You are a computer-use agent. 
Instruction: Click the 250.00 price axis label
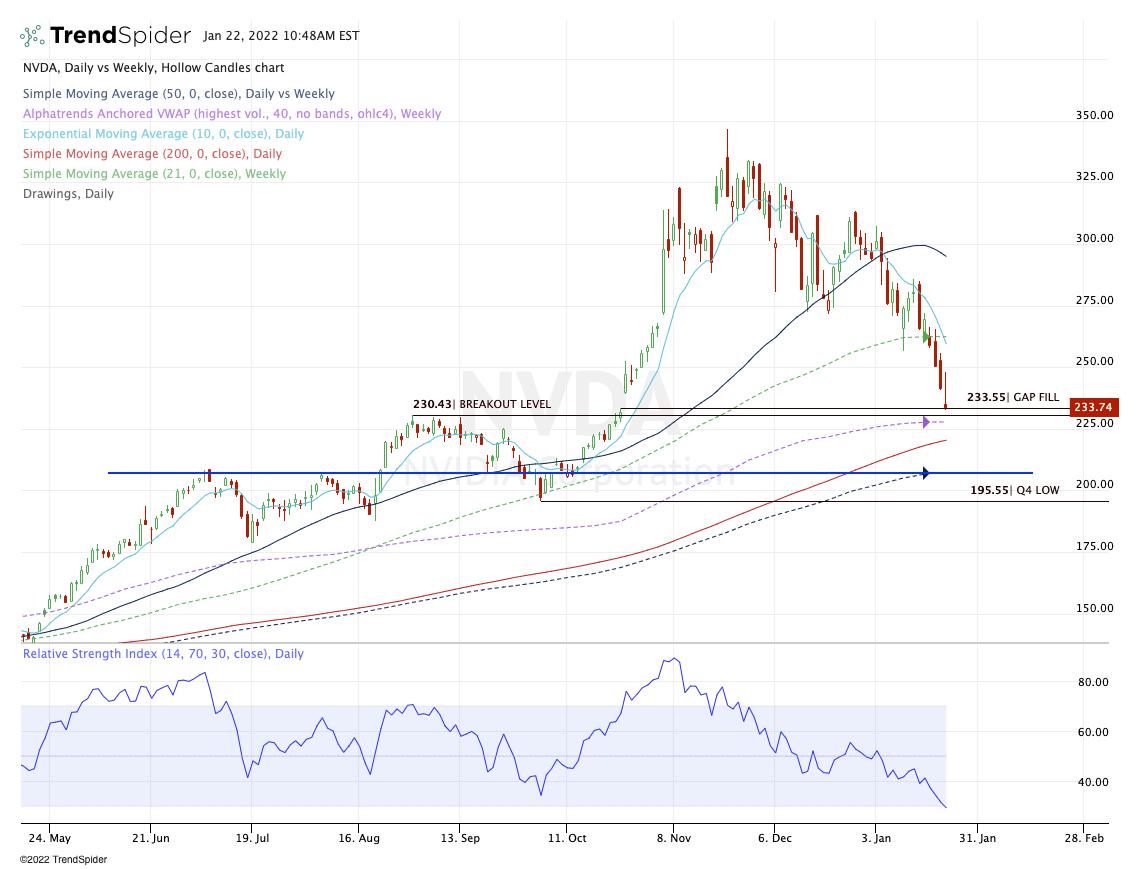pos(1095,360)
